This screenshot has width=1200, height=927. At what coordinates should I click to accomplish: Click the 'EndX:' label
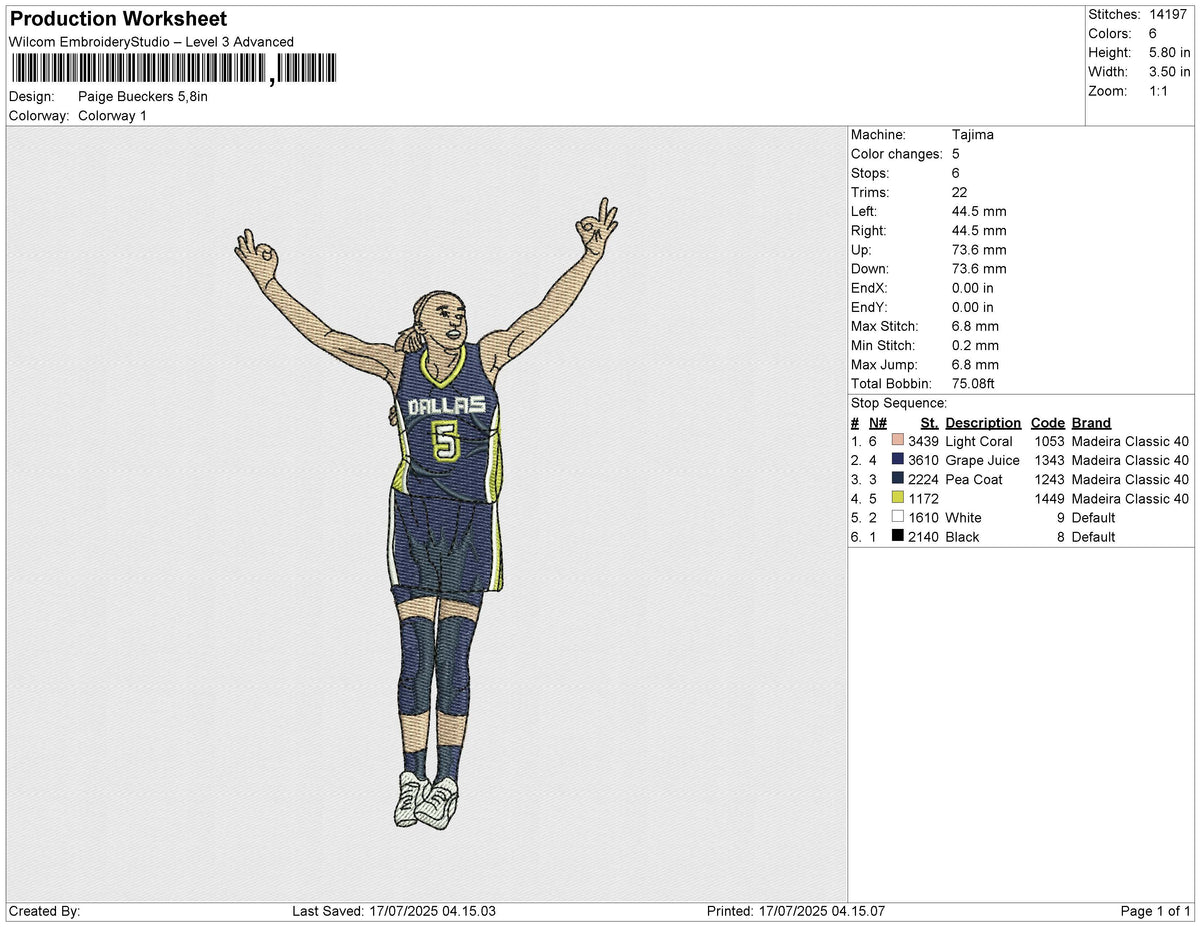click(869, 288)
